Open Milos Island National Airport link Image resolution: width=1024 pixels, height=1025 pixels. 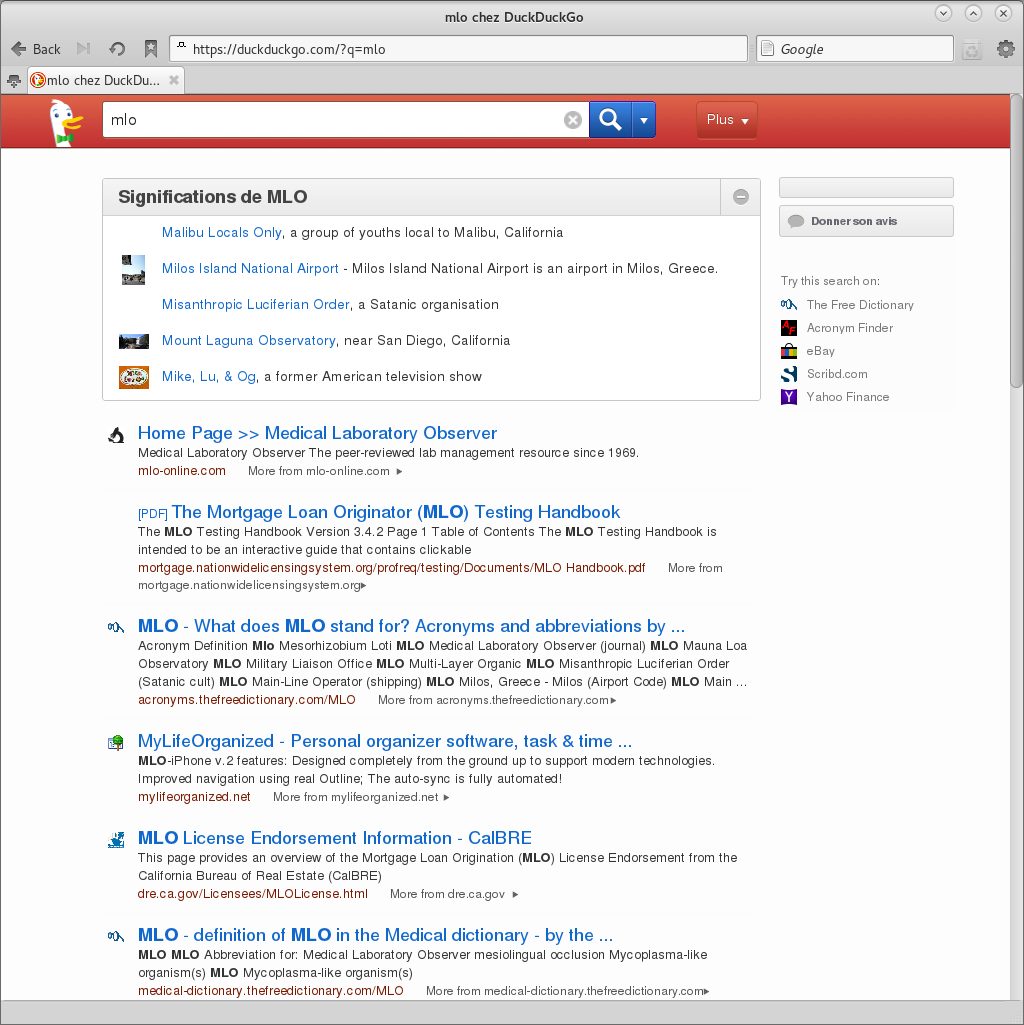[250, 269]
